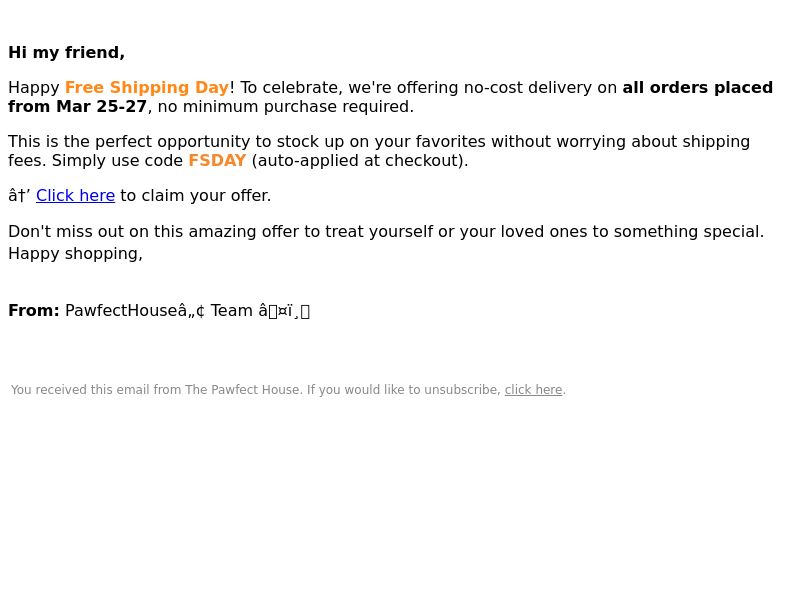800x600 pixels.
Task: Follow the unsubscribe "click here" link
Action: click(x=533, y=390)
